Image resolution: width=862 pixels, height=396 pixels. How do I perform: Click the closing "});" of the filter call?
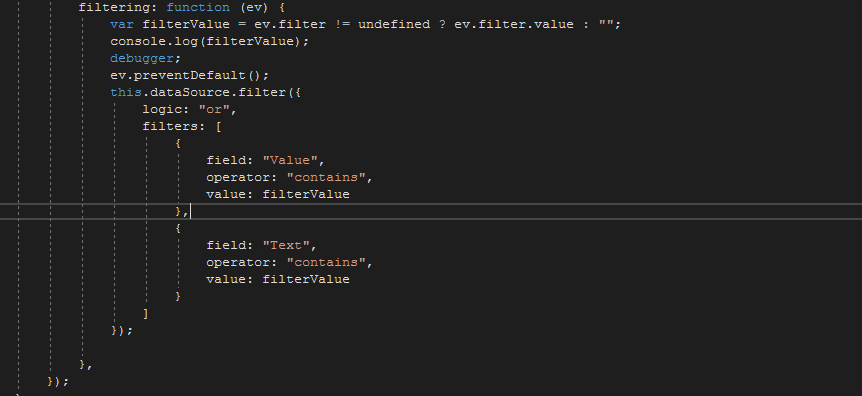pos(122,331)
